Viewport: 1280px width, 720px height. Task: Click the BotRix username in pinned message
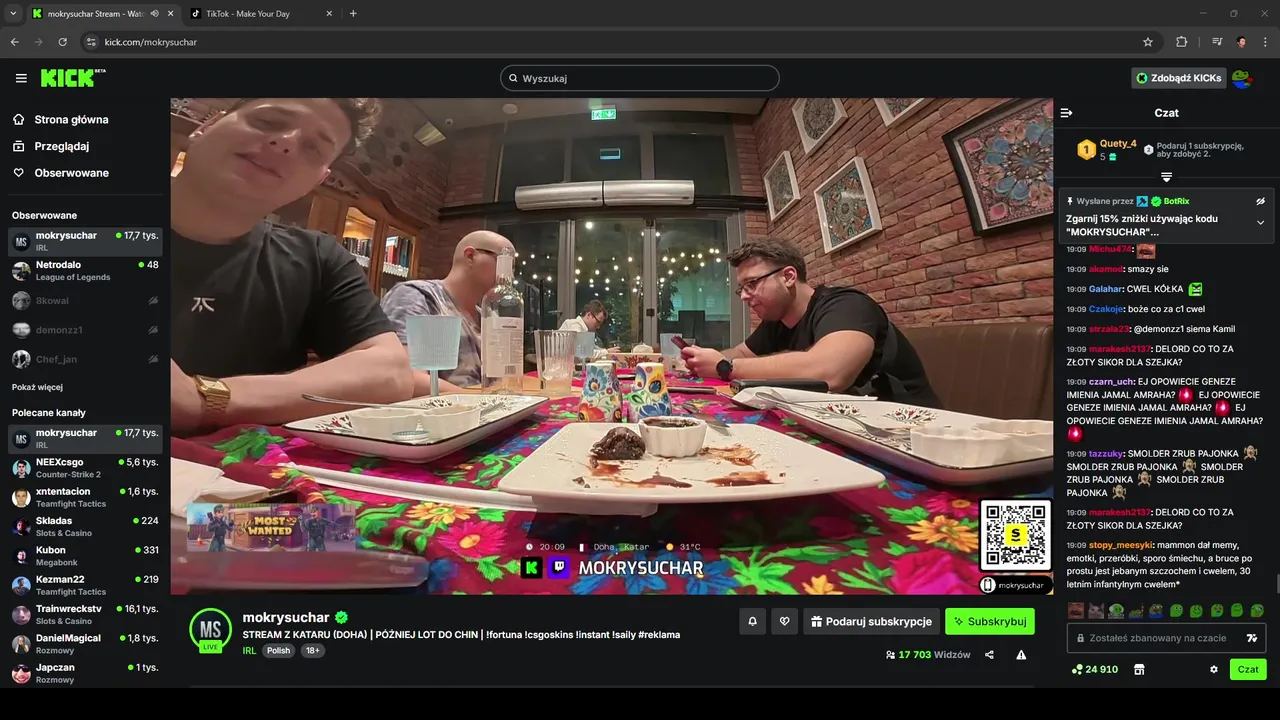[x=1176, y=201]
